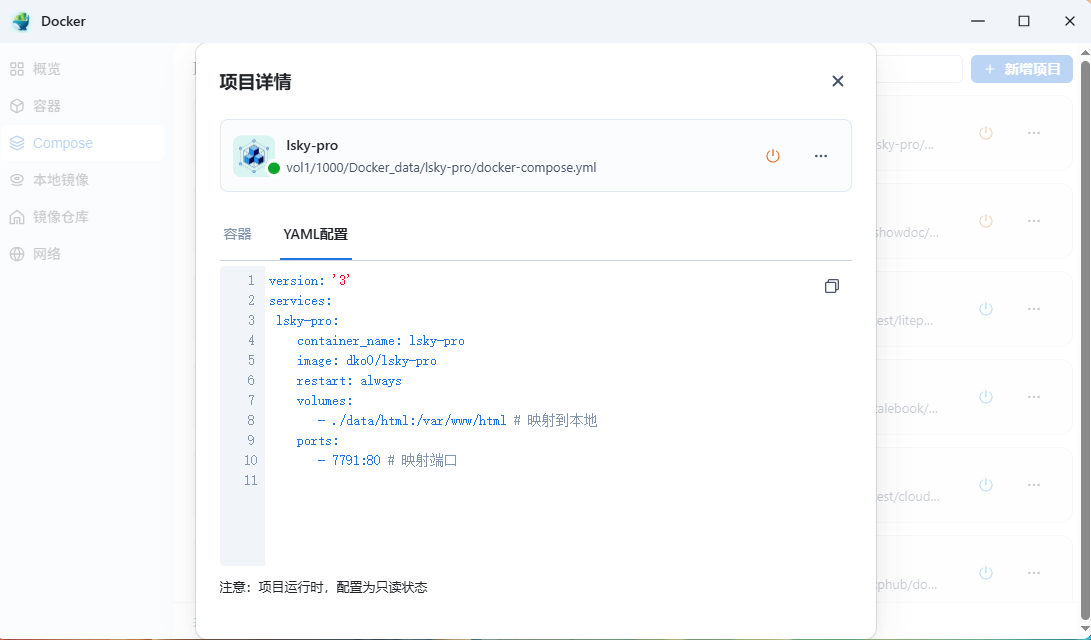This screenshot has height=640, width=1091.
Task: Toggle power for the showdoc project
Action: point(986,221)
